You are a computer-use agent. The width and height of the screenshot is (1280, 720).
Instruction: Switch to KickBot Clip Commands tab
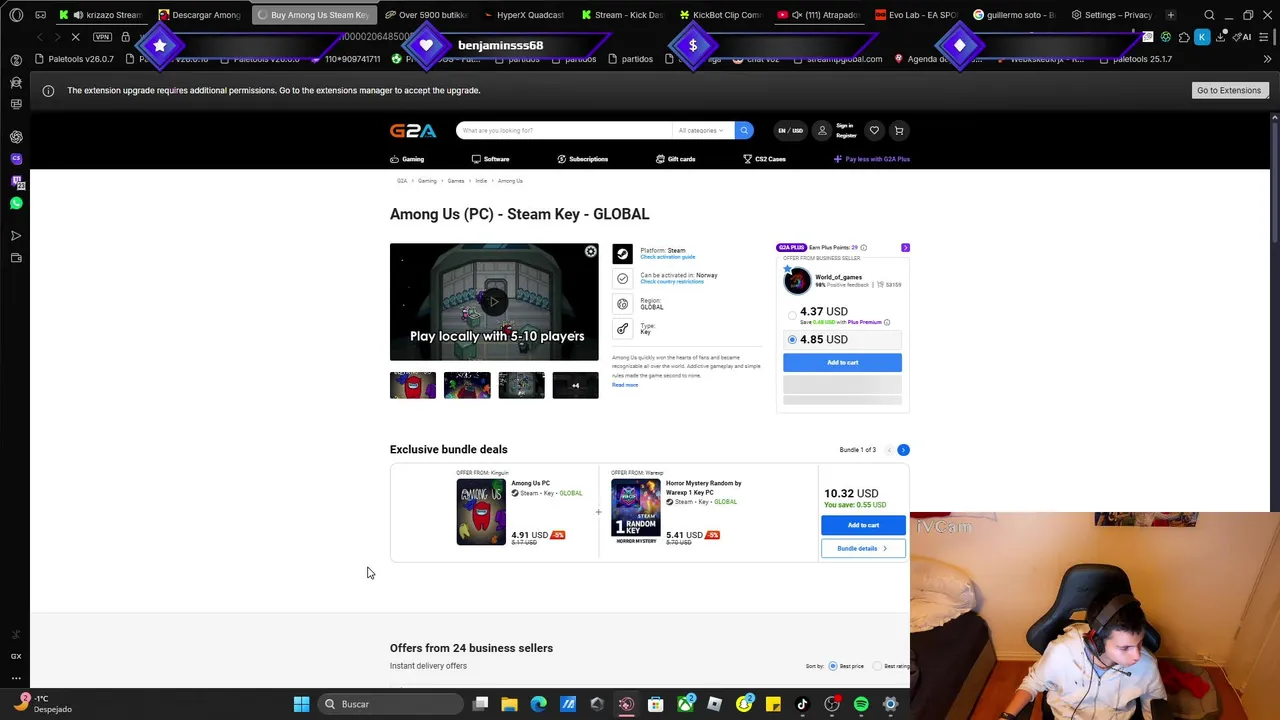[720, 15]
